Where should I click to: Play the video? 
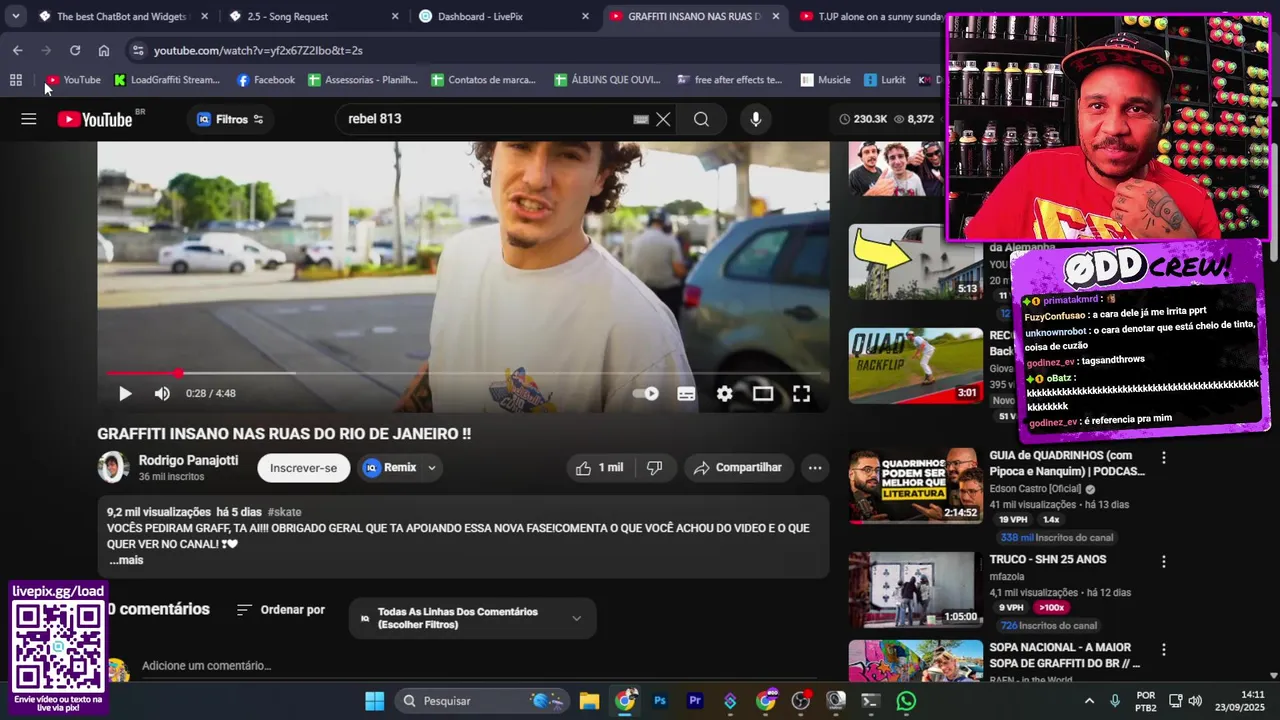point(125,394)
